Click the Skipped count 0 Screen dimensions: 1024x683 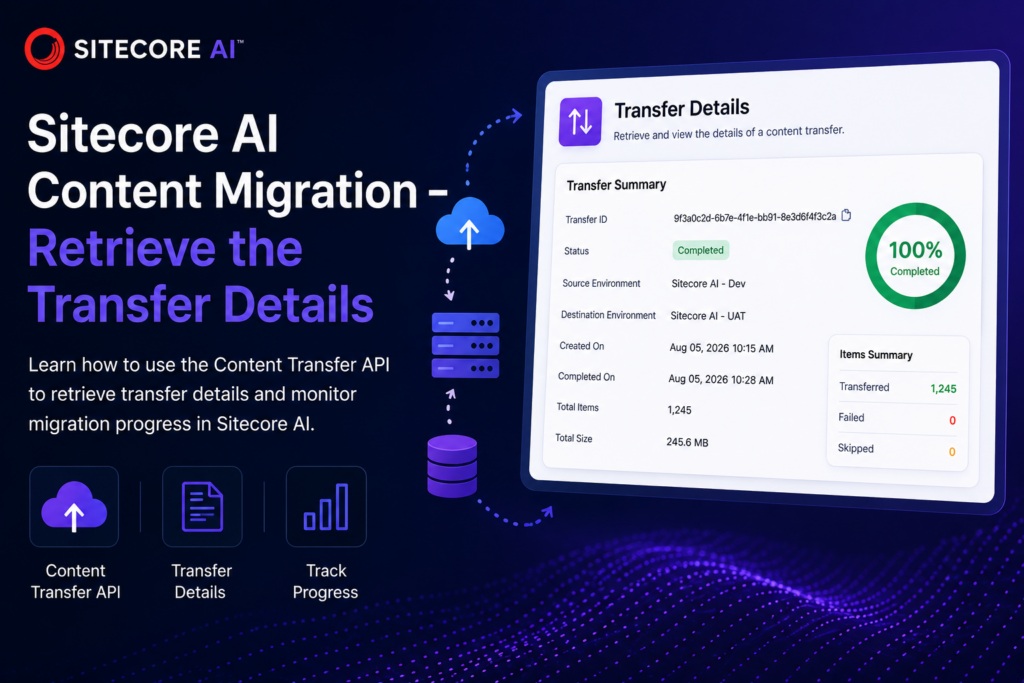click(952, 452)
